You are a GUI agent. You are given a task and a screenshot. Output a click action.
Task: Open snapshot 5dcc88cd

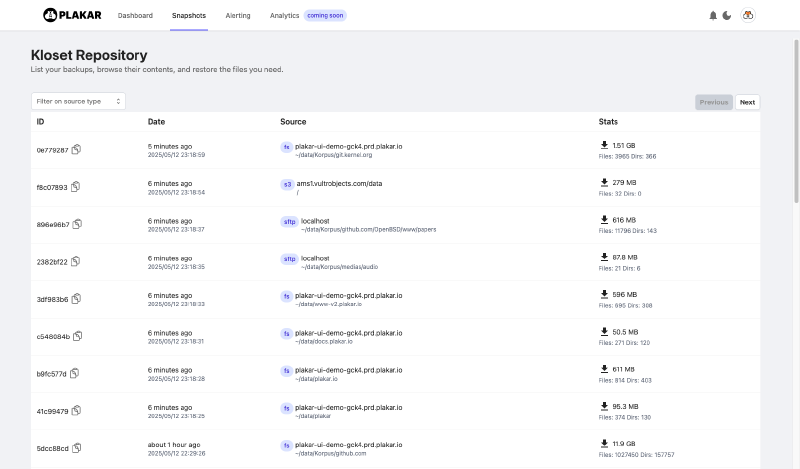click(x=52, y=448)
